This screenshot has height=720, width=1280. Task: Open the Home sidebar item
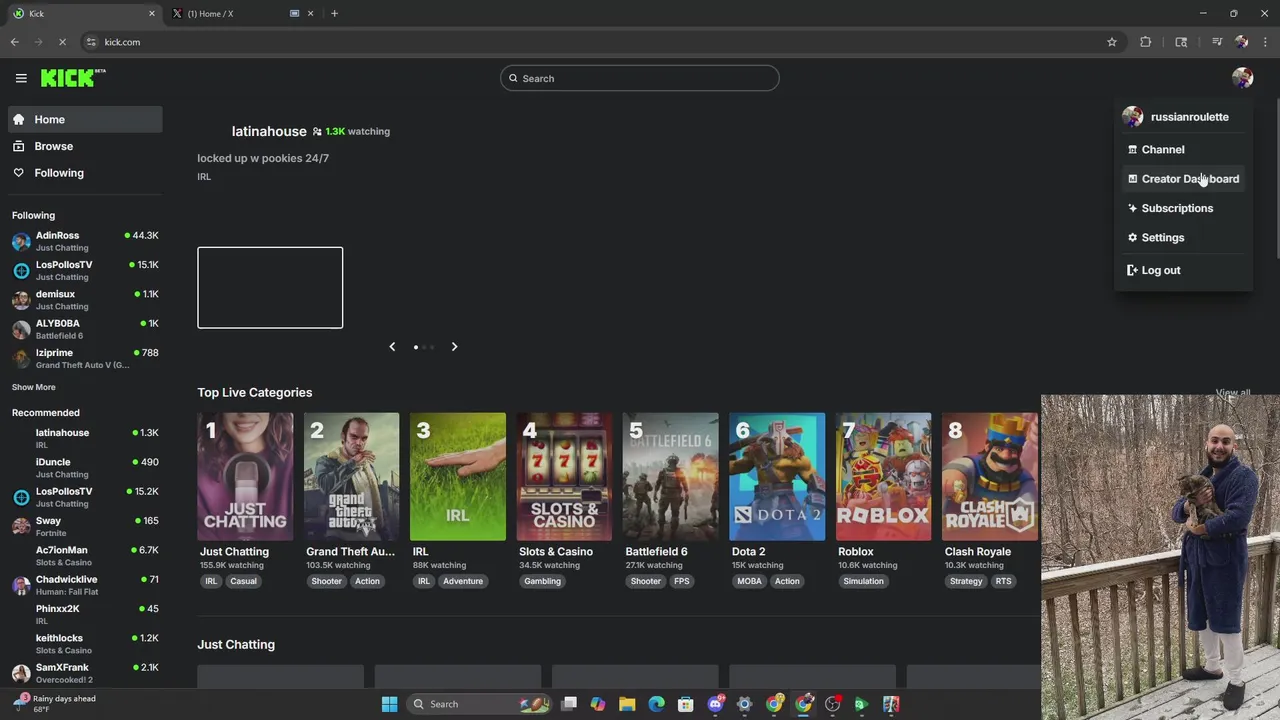(85, 119)
